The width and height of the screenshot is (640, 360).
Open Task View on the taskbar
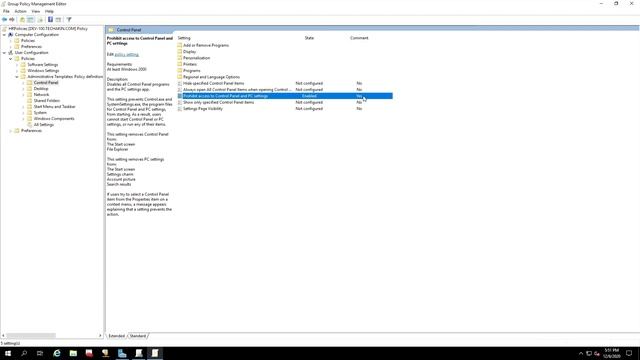(40, 353)
